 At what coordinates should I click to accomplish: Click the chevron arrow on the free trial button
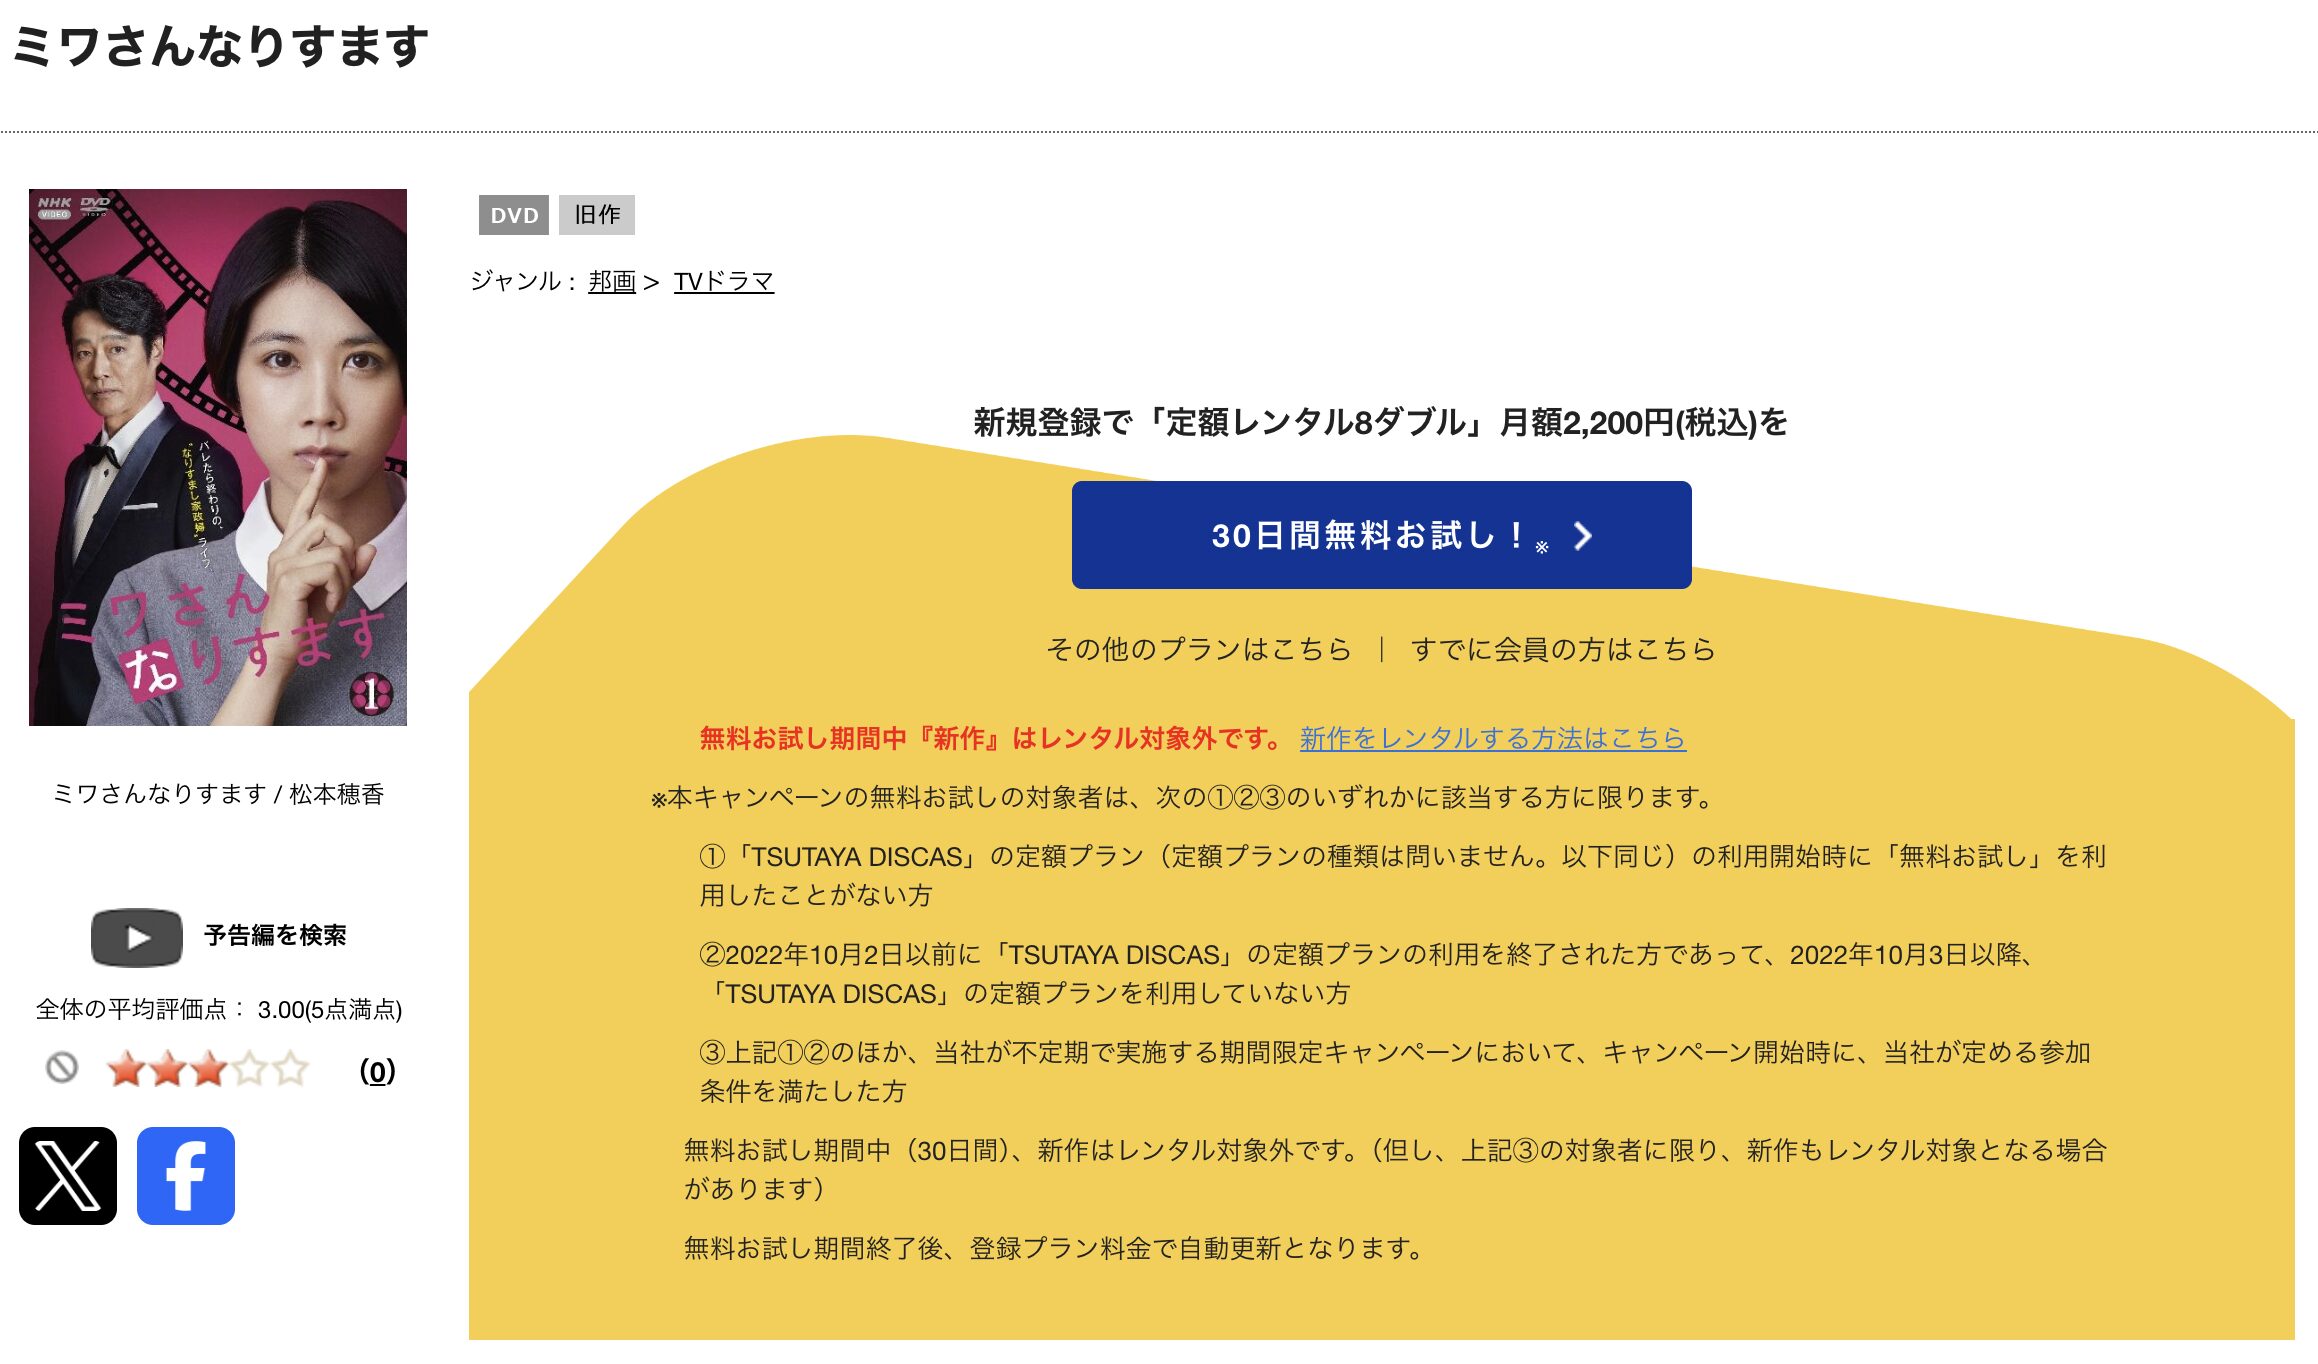coord(1583,536)
